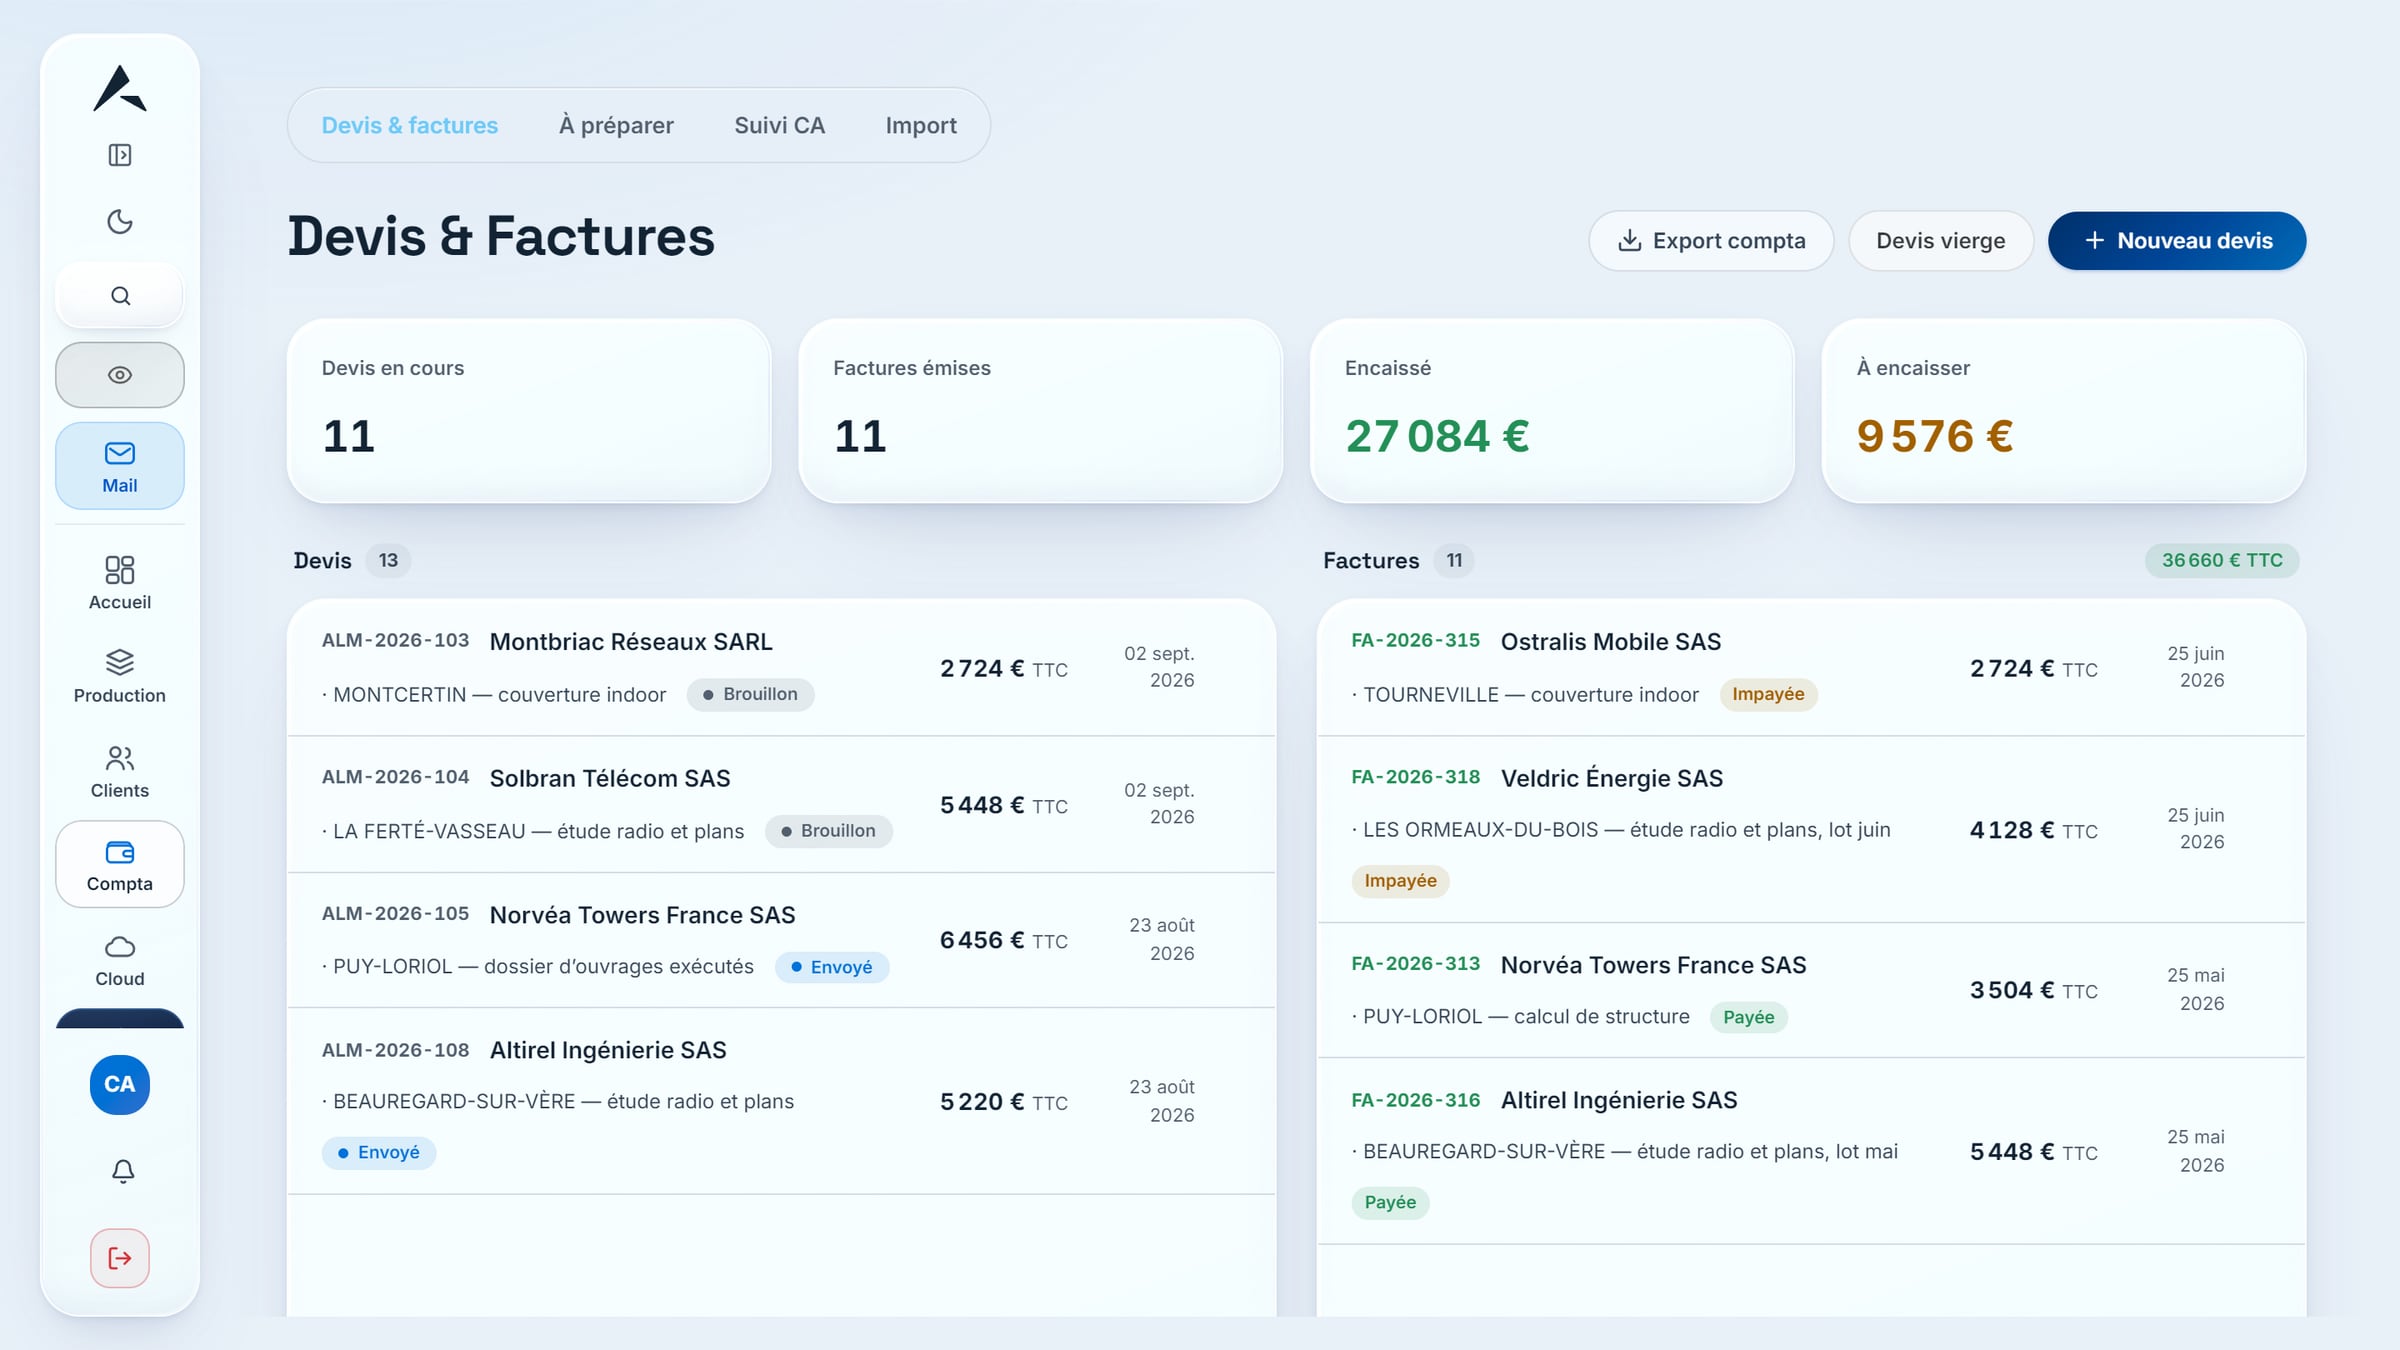This screenshot has width=2400, height=1350.
Task: Open notifications bell
Action: [x=122, y=1170]
